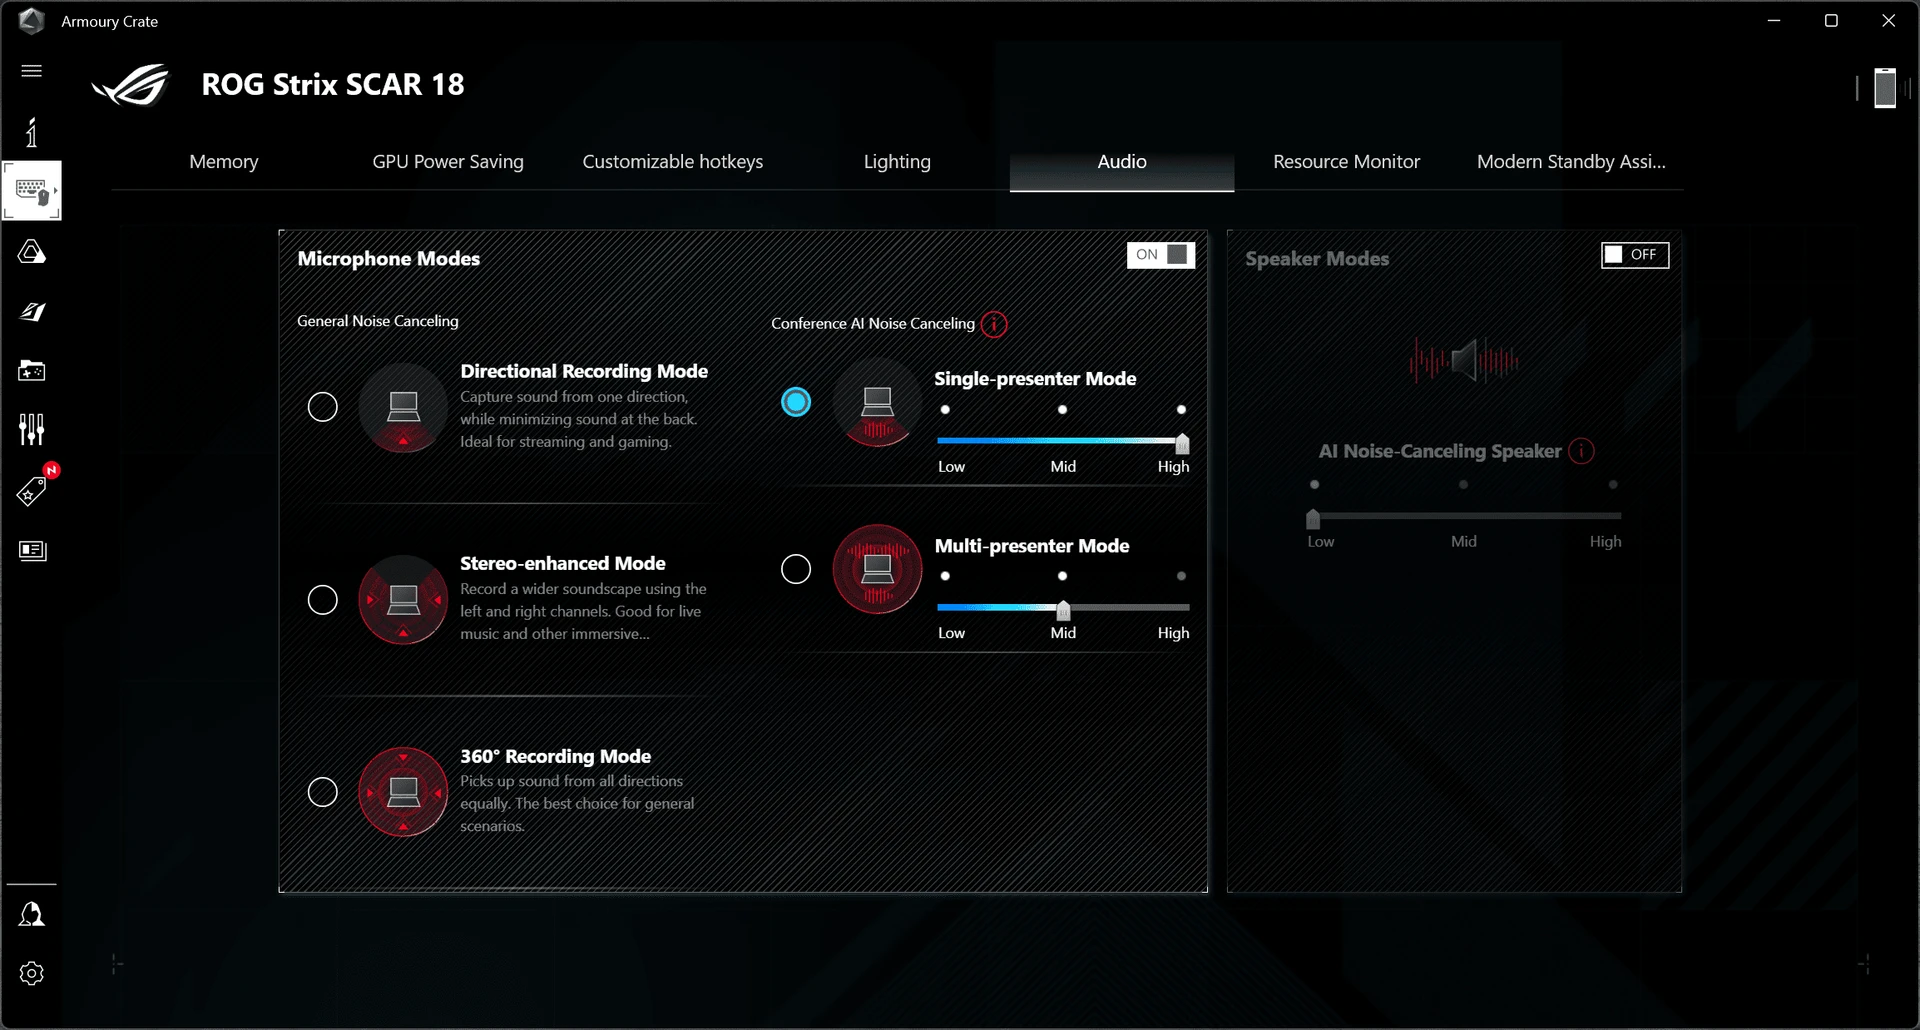This screenshot has height=1030, width=1920.
Task: Switch to the GPU Power Saving tab
Action: 448,162
